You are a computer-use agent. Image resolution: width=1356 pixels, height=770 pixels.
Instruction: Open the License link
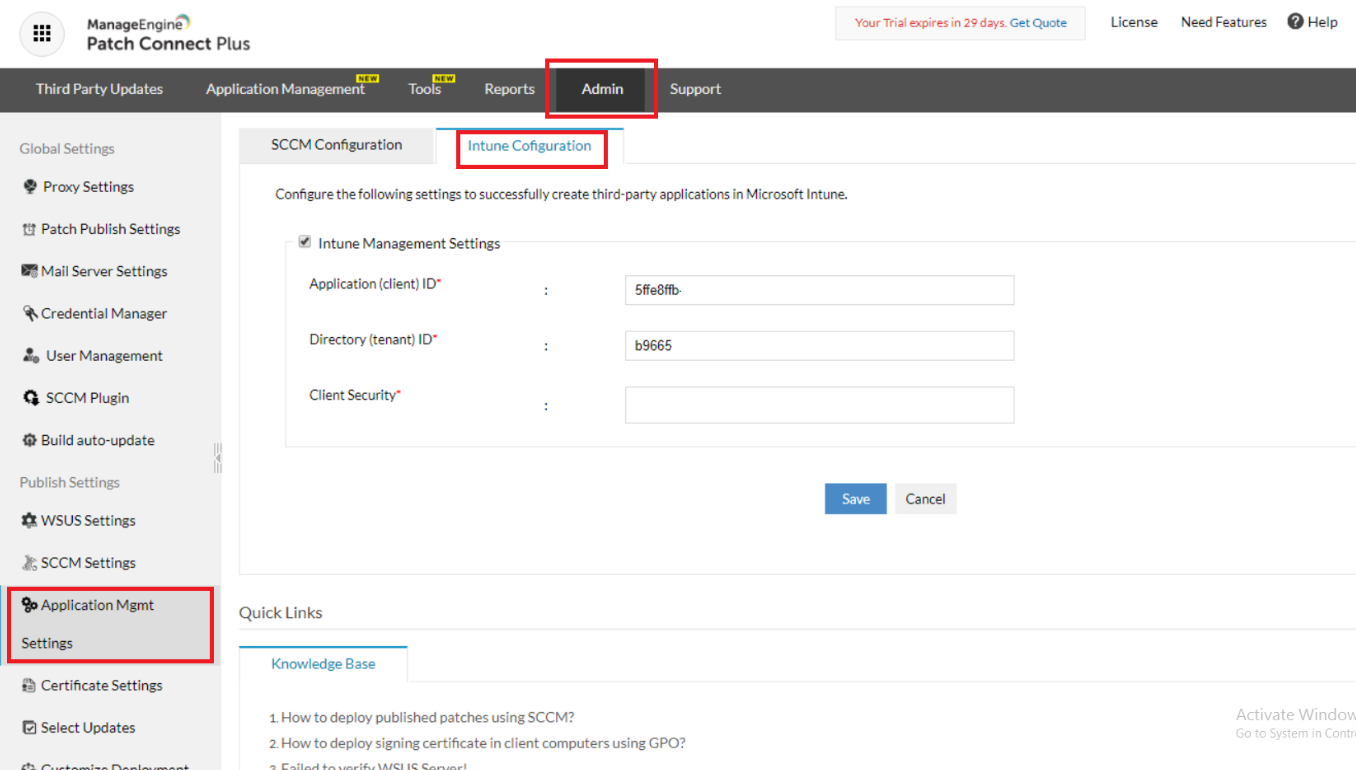coord(1134,22)
